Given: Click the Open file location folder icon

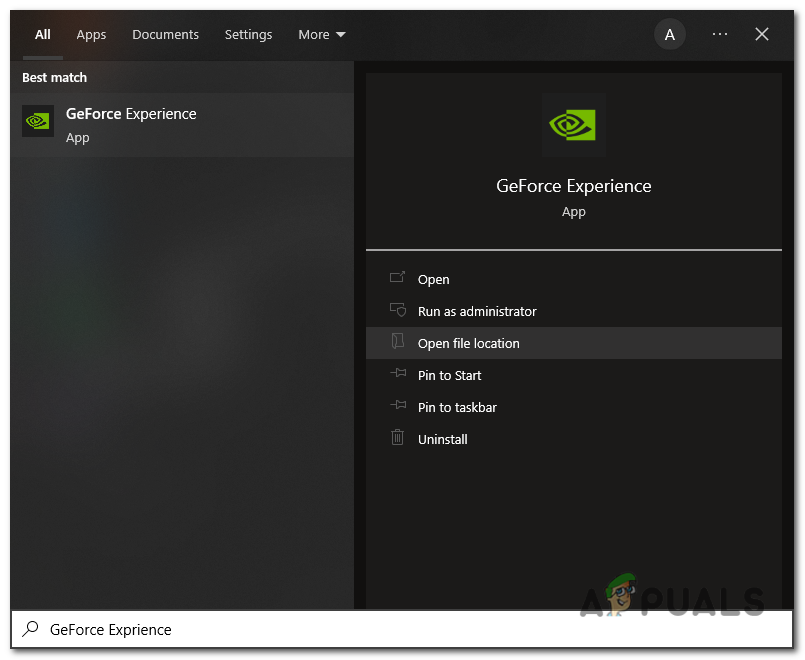Looking at the screenshot, I should pos(398,343).
